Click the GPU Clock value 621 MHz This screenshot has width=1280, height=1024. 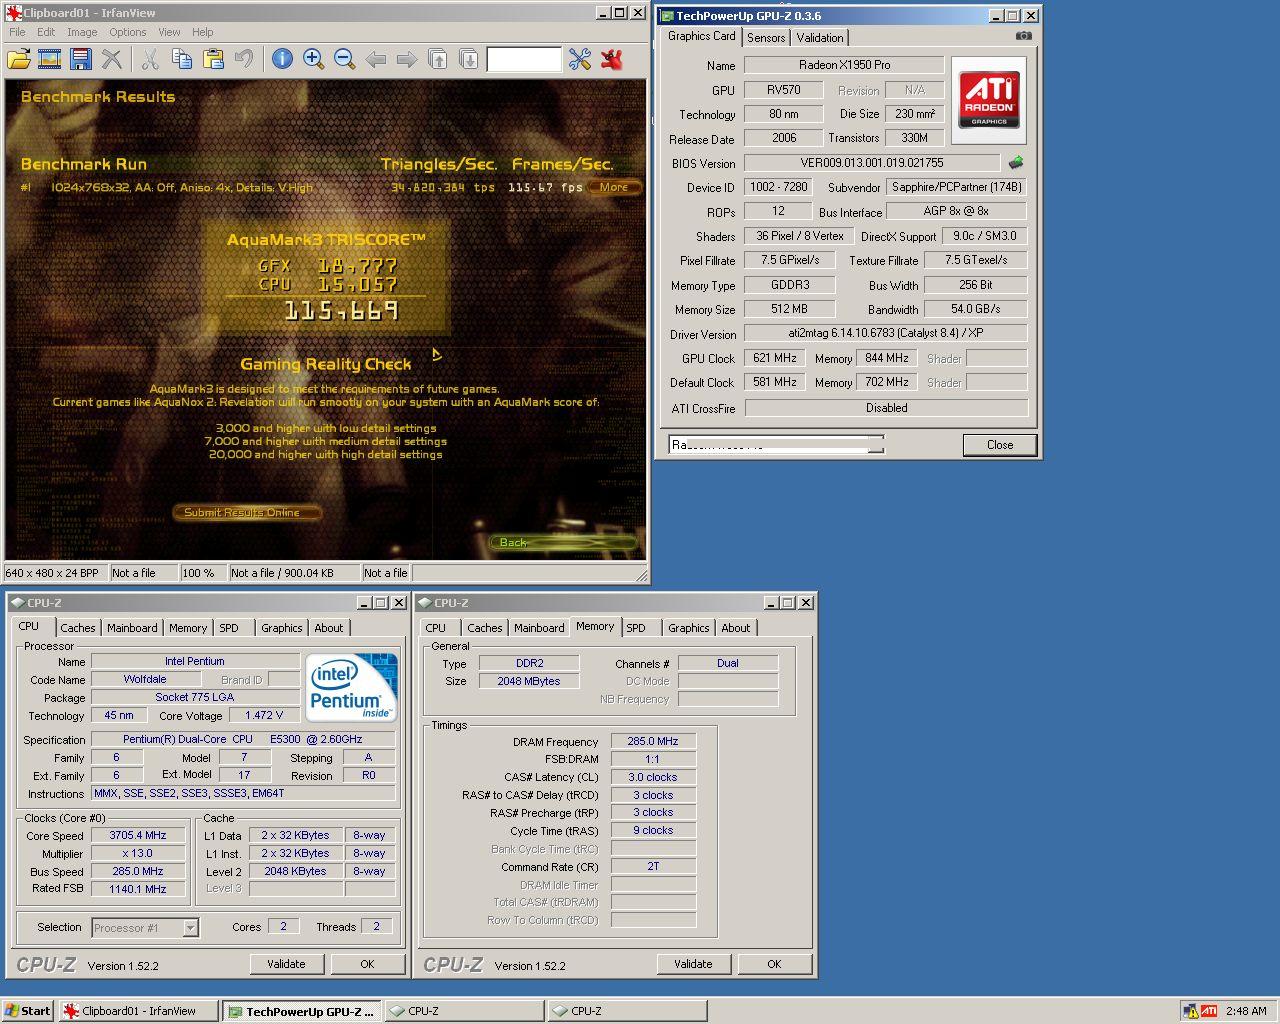pos(775,358)
